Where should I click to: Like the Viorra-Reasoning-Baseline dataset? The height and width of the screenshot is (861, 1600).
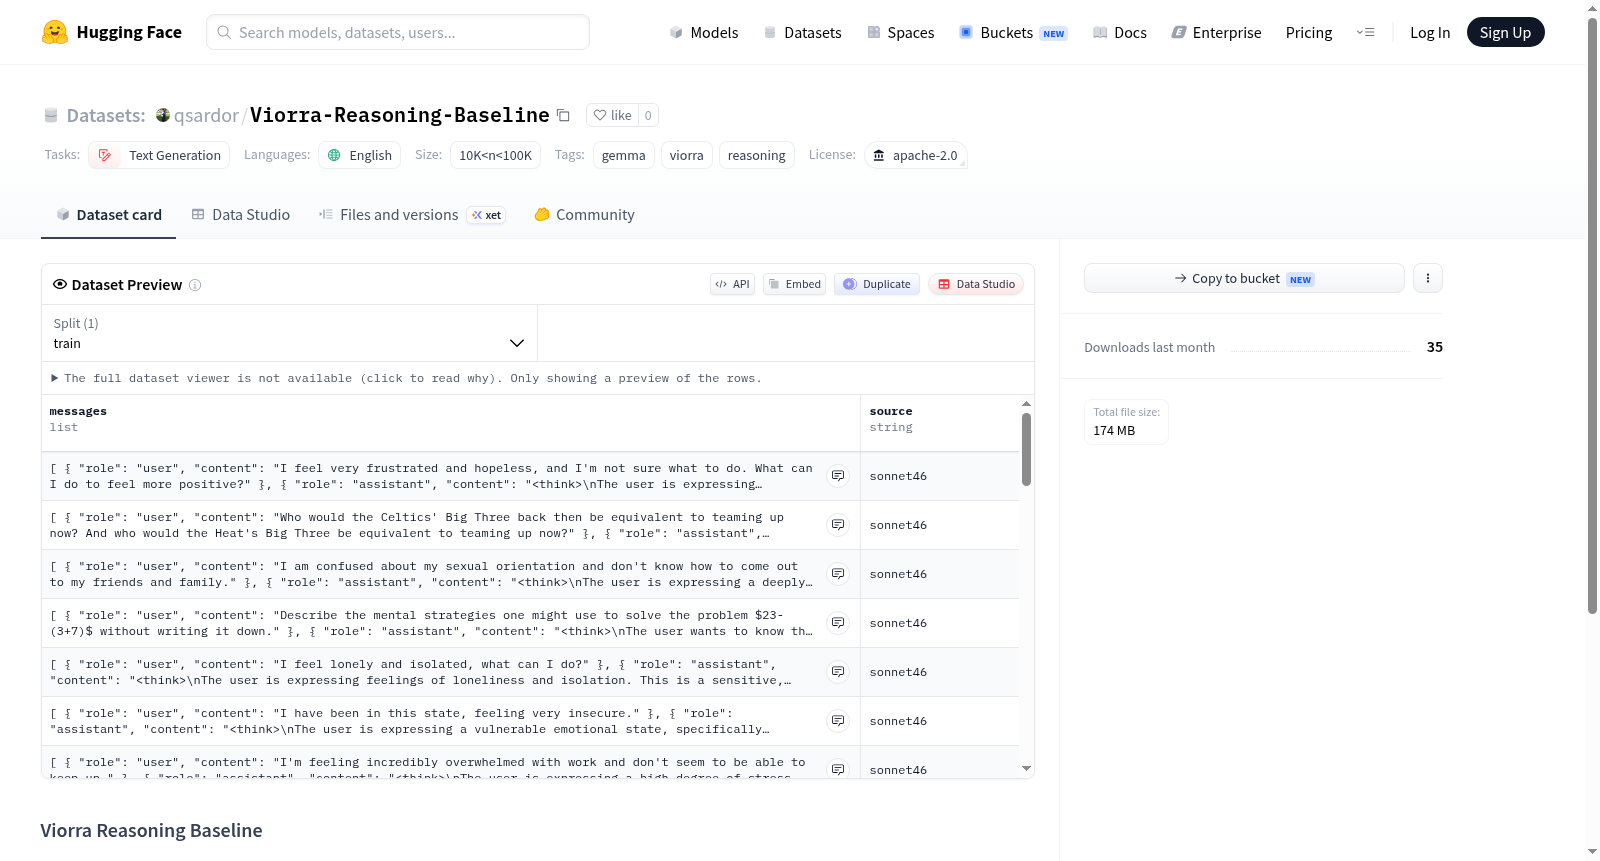[x=612, y=115]
